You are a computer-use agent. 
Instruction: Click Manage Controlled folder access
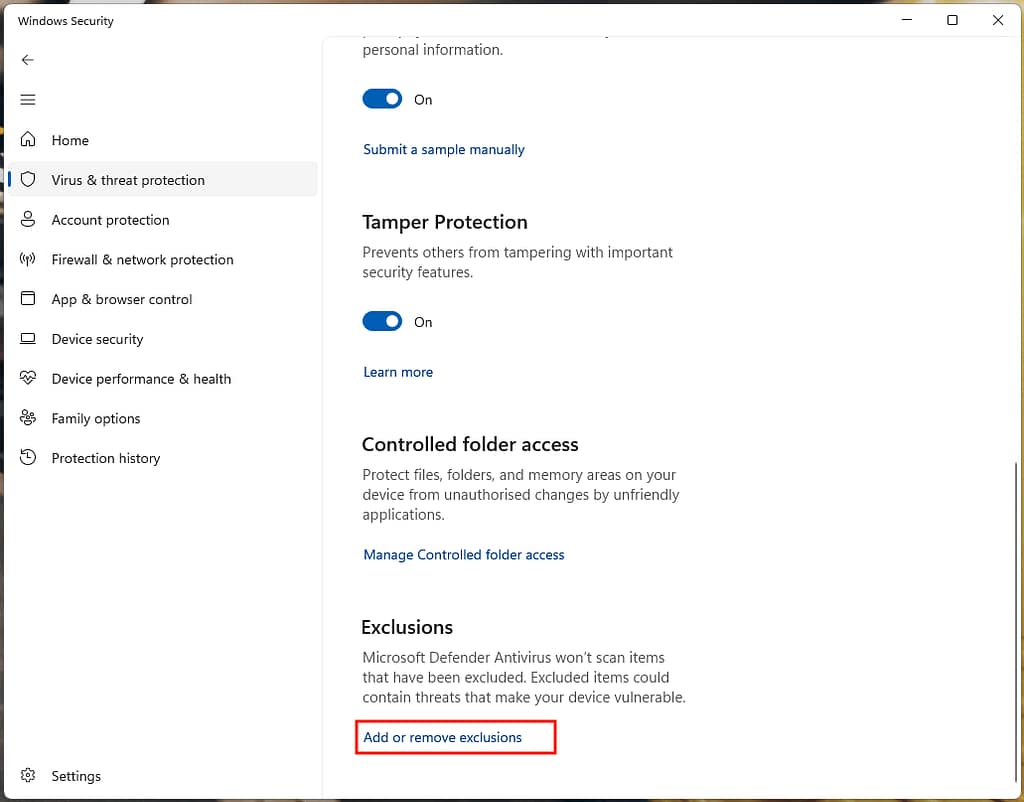pos(463,554)
